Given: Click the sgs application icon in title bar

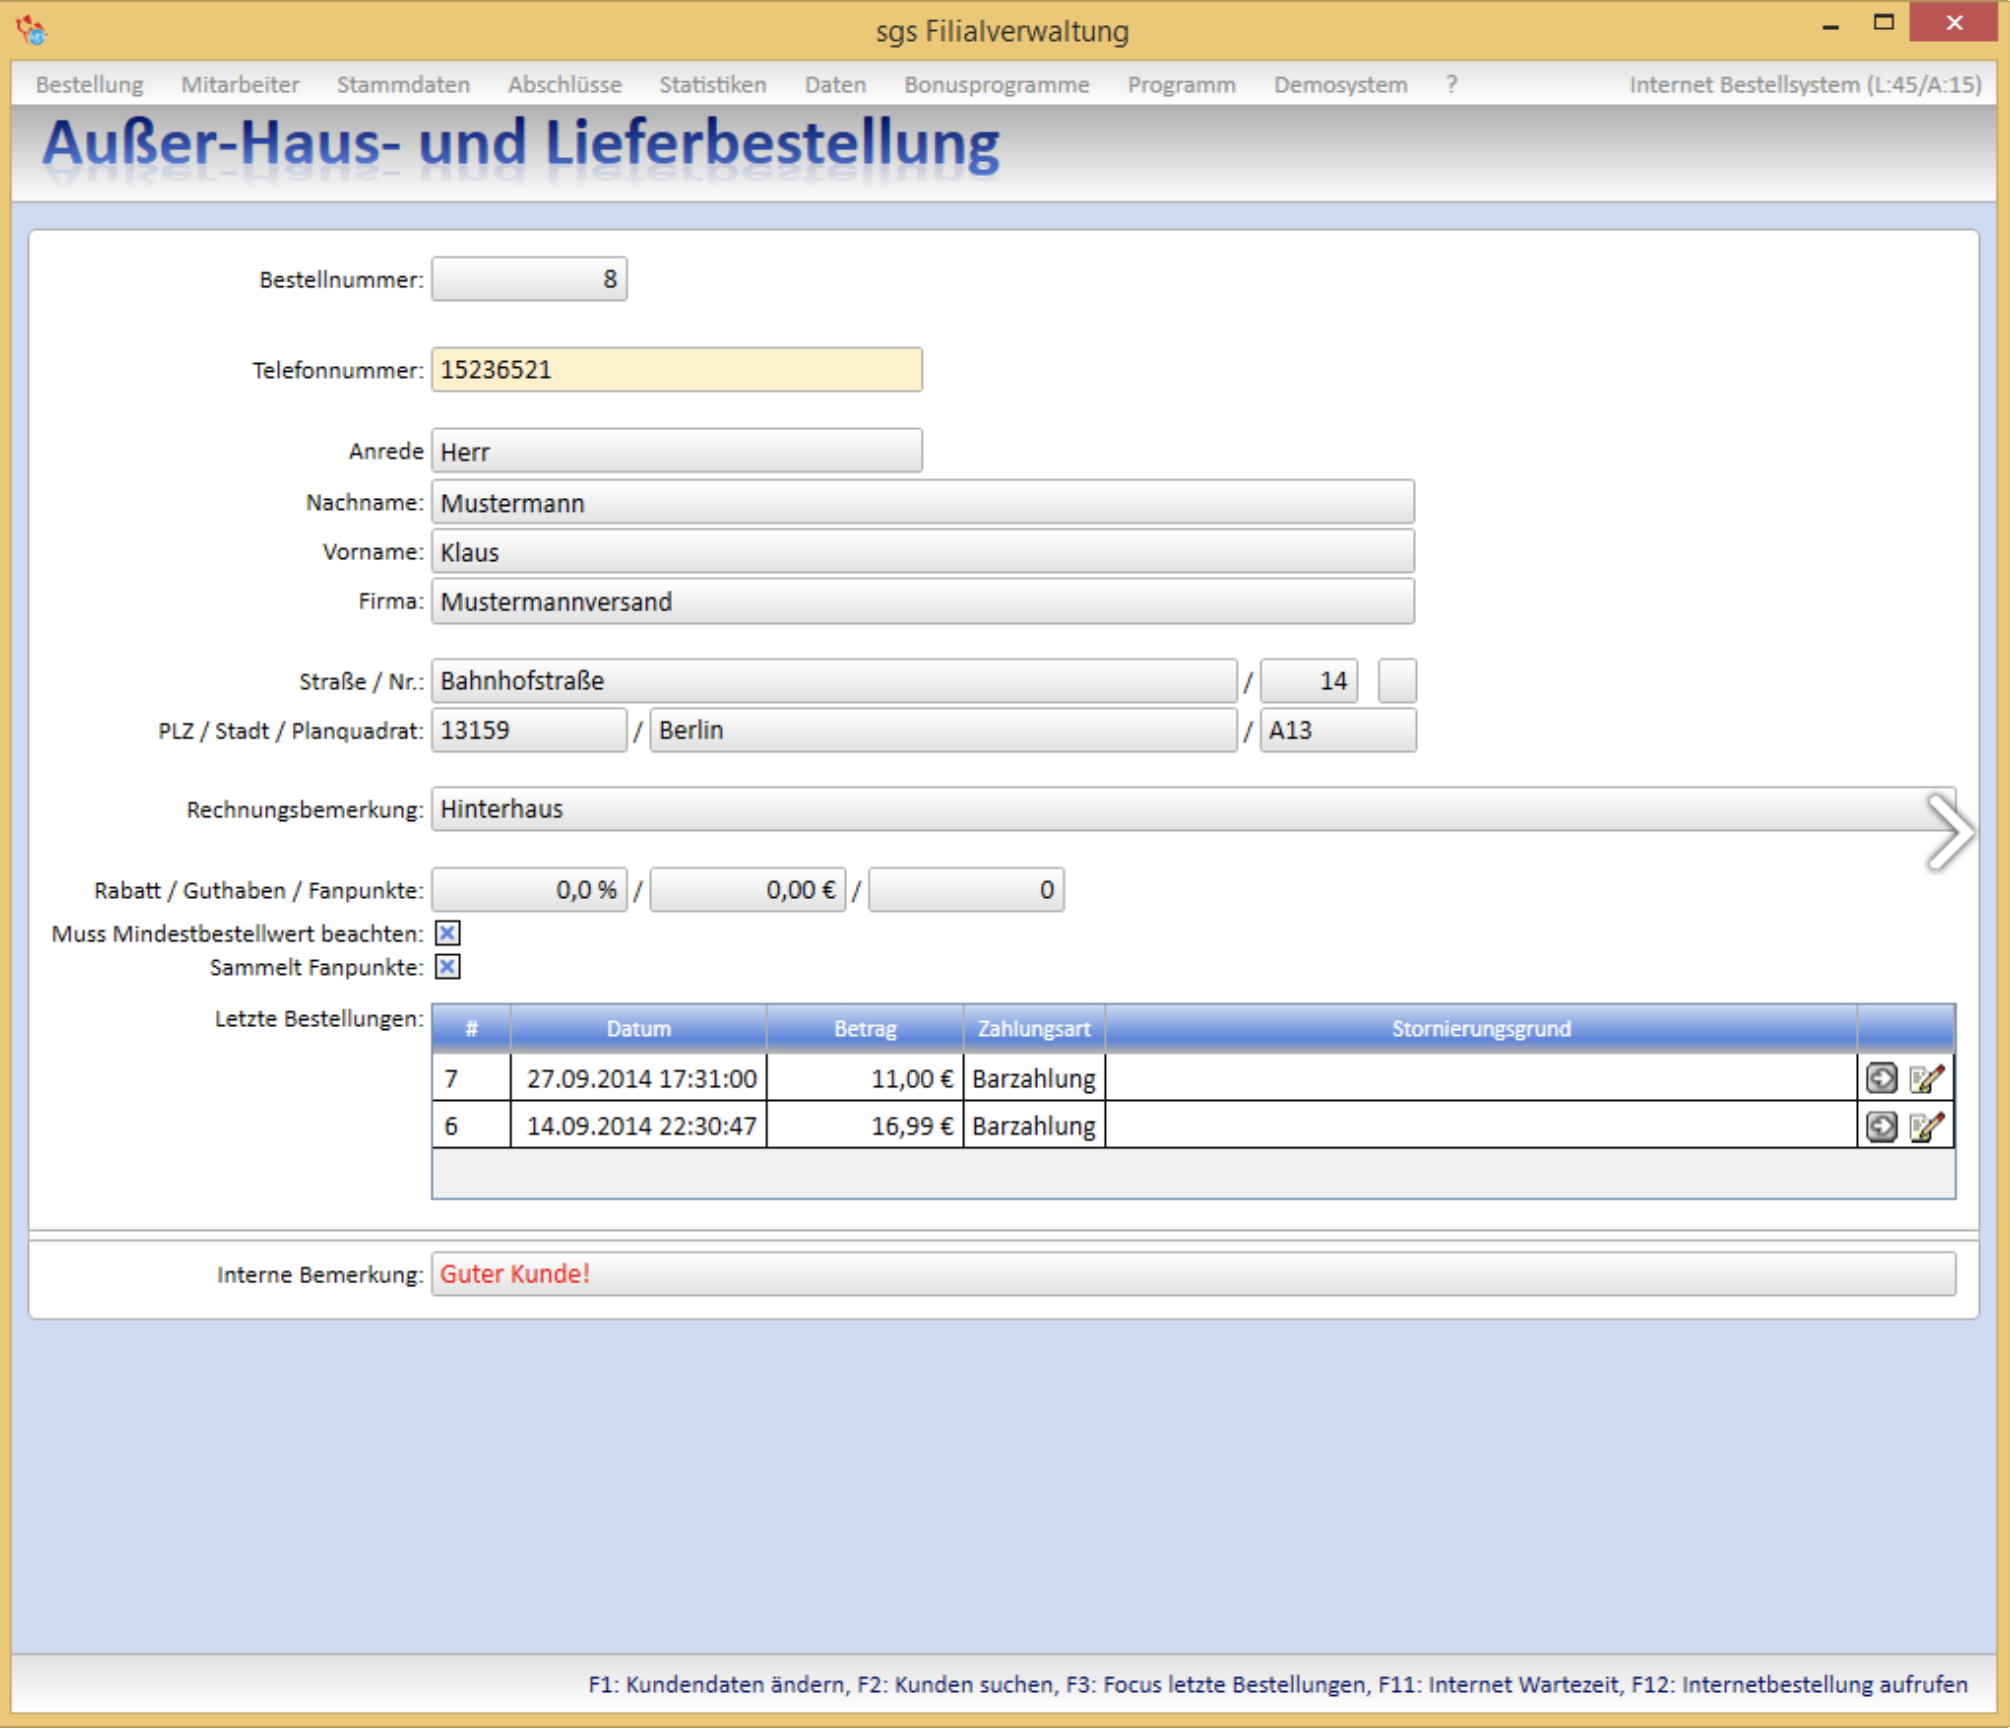Looking at the screenshot, I should pos(31,30).
